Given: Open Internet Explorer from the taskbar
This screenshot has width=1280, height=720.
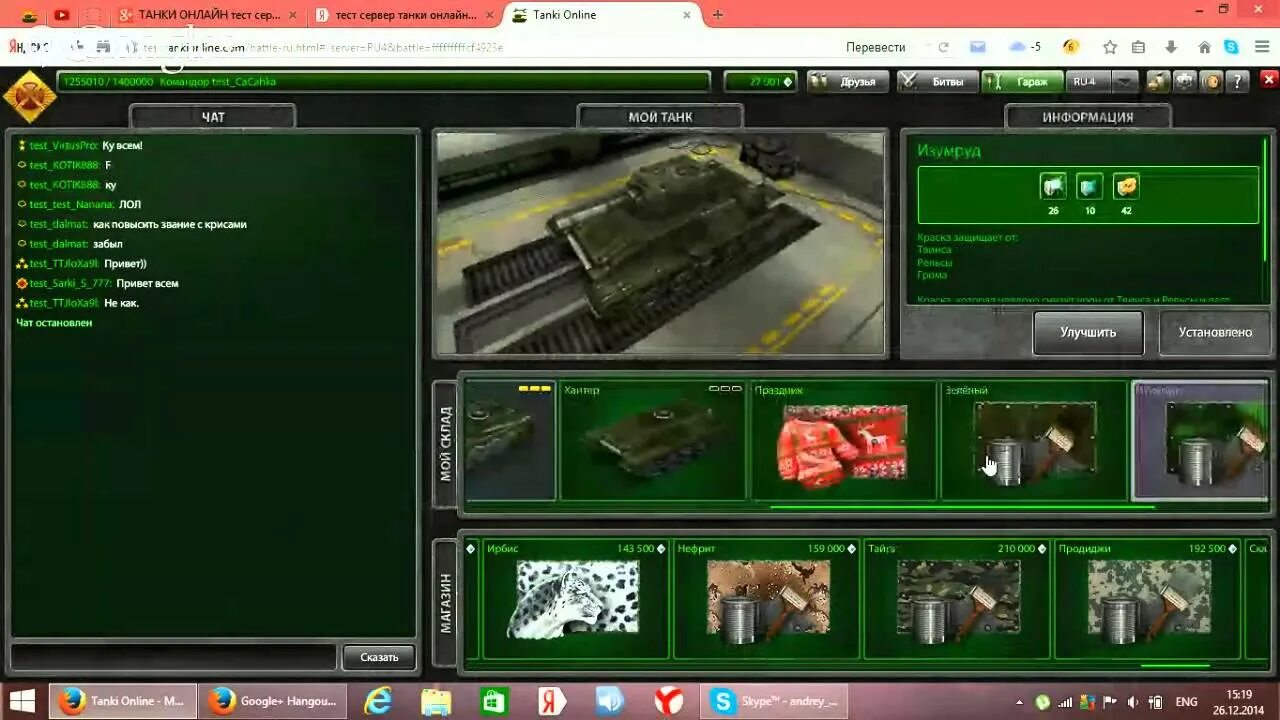Looking at the screenshot, I should point(378,701).
